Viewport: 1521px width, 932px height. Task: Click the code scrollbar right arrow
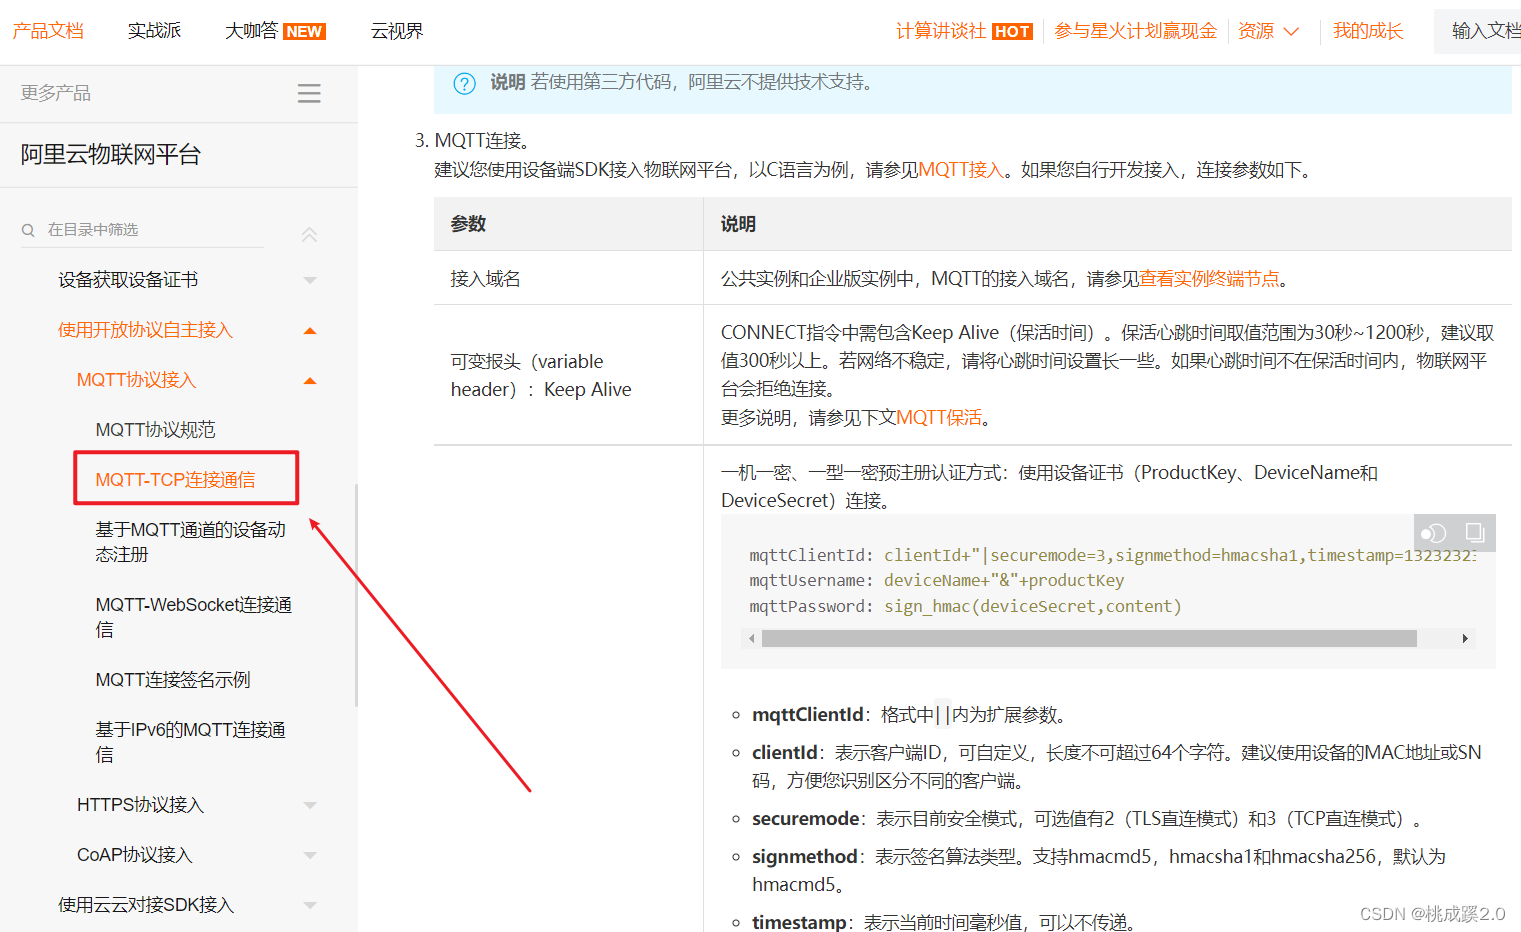[x=1465, y=638]
